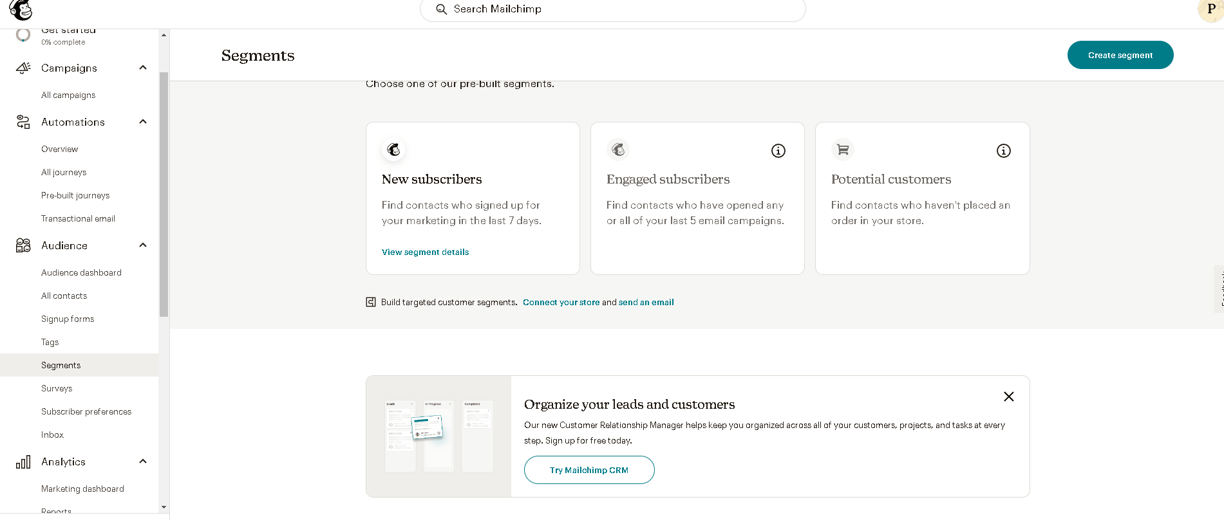Screen dimensions: 1224x520
Task: Show info for Engaged subscribers
Action: click(778, 151)
